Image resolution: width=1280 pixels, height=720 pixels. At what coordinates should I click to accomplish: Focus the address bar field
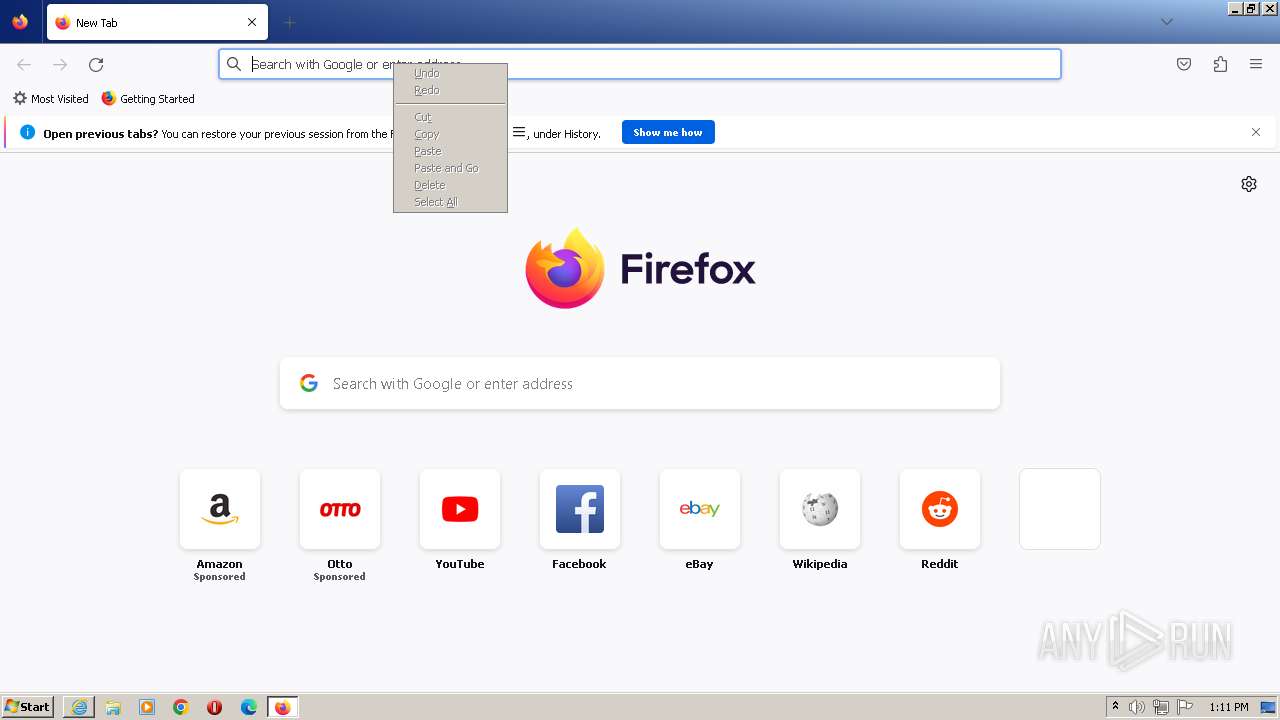(640, 64)
